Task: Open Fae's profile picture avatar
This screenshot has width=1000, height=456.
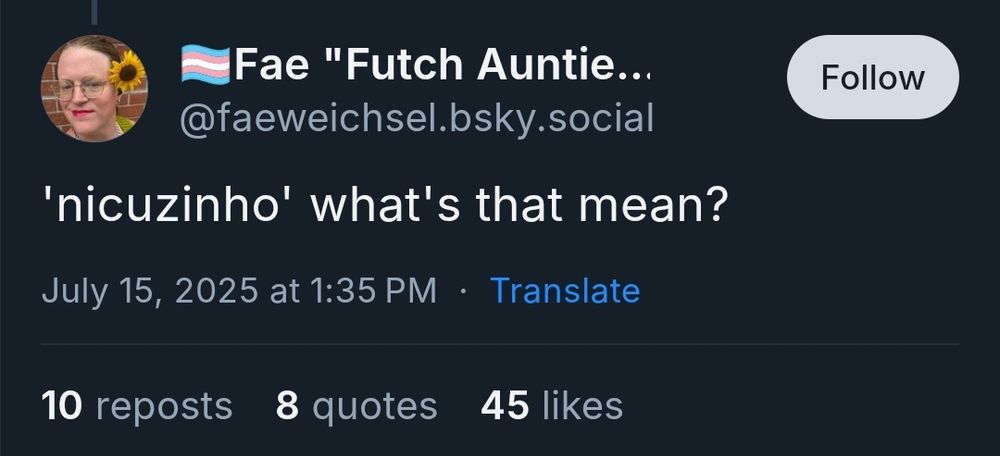Action: tap(93, 88)
